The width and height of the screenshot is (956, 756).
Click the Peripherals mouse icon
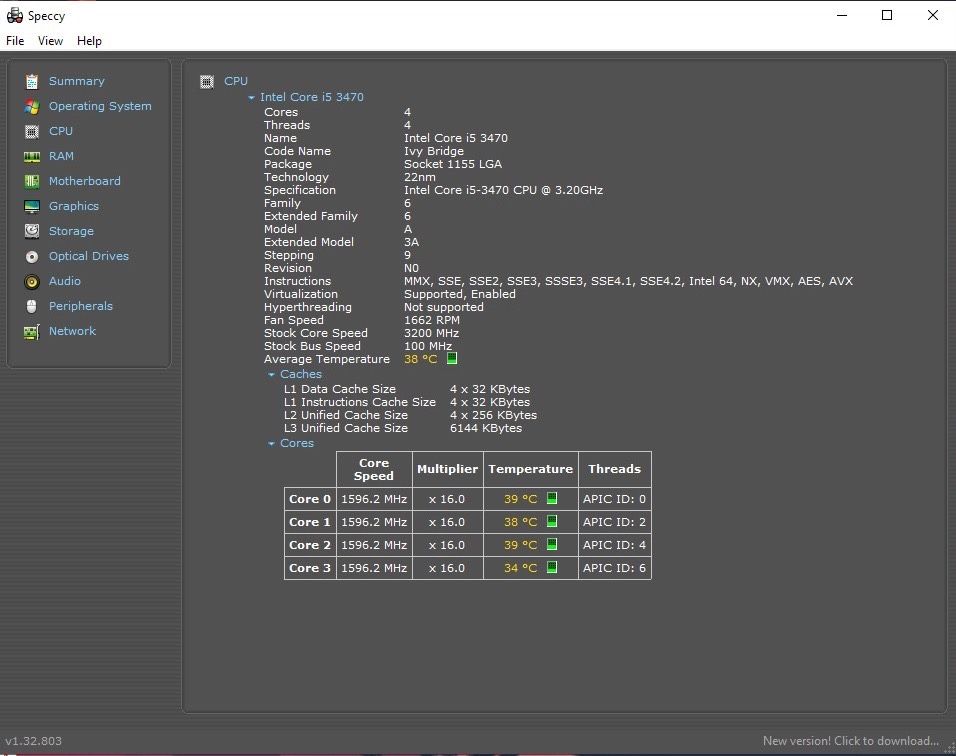click(x=32, y=306)
